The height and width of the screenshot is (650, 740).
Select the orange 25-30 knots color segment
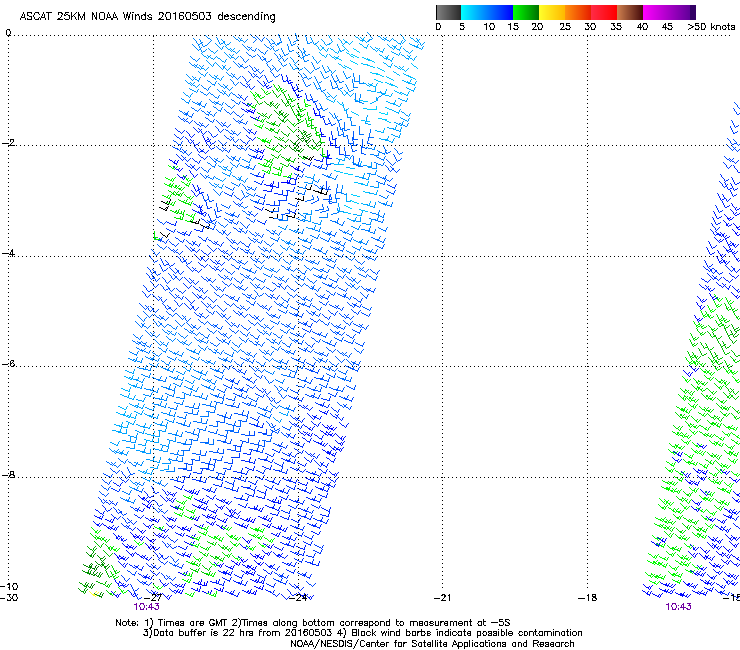point(578,12)
